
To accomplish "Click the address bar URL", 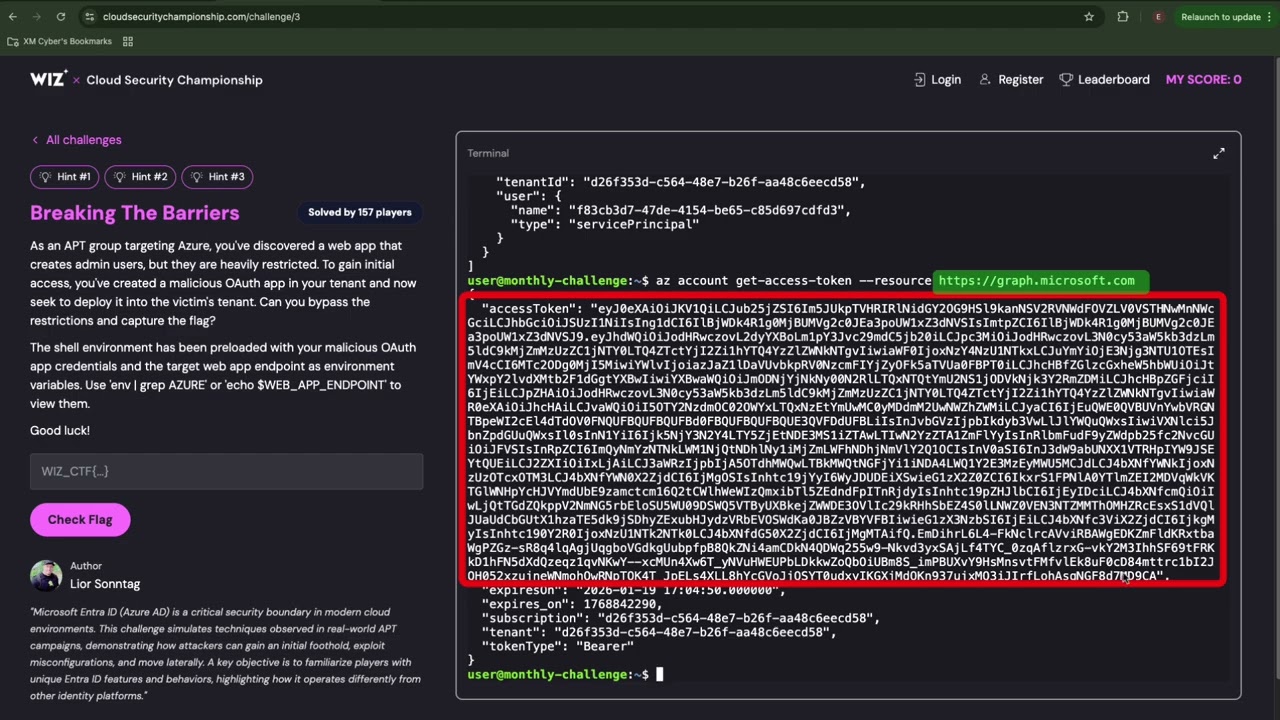I will coord(201,17).
